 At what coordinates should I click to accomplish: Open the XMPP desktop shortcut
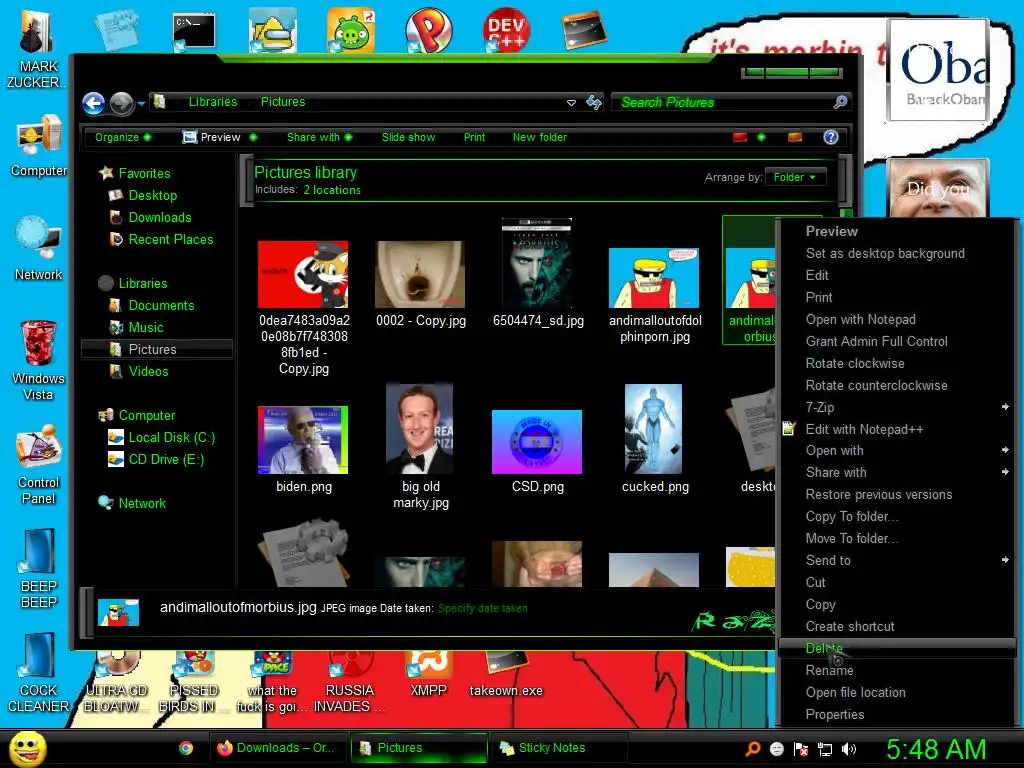(428, 676)
